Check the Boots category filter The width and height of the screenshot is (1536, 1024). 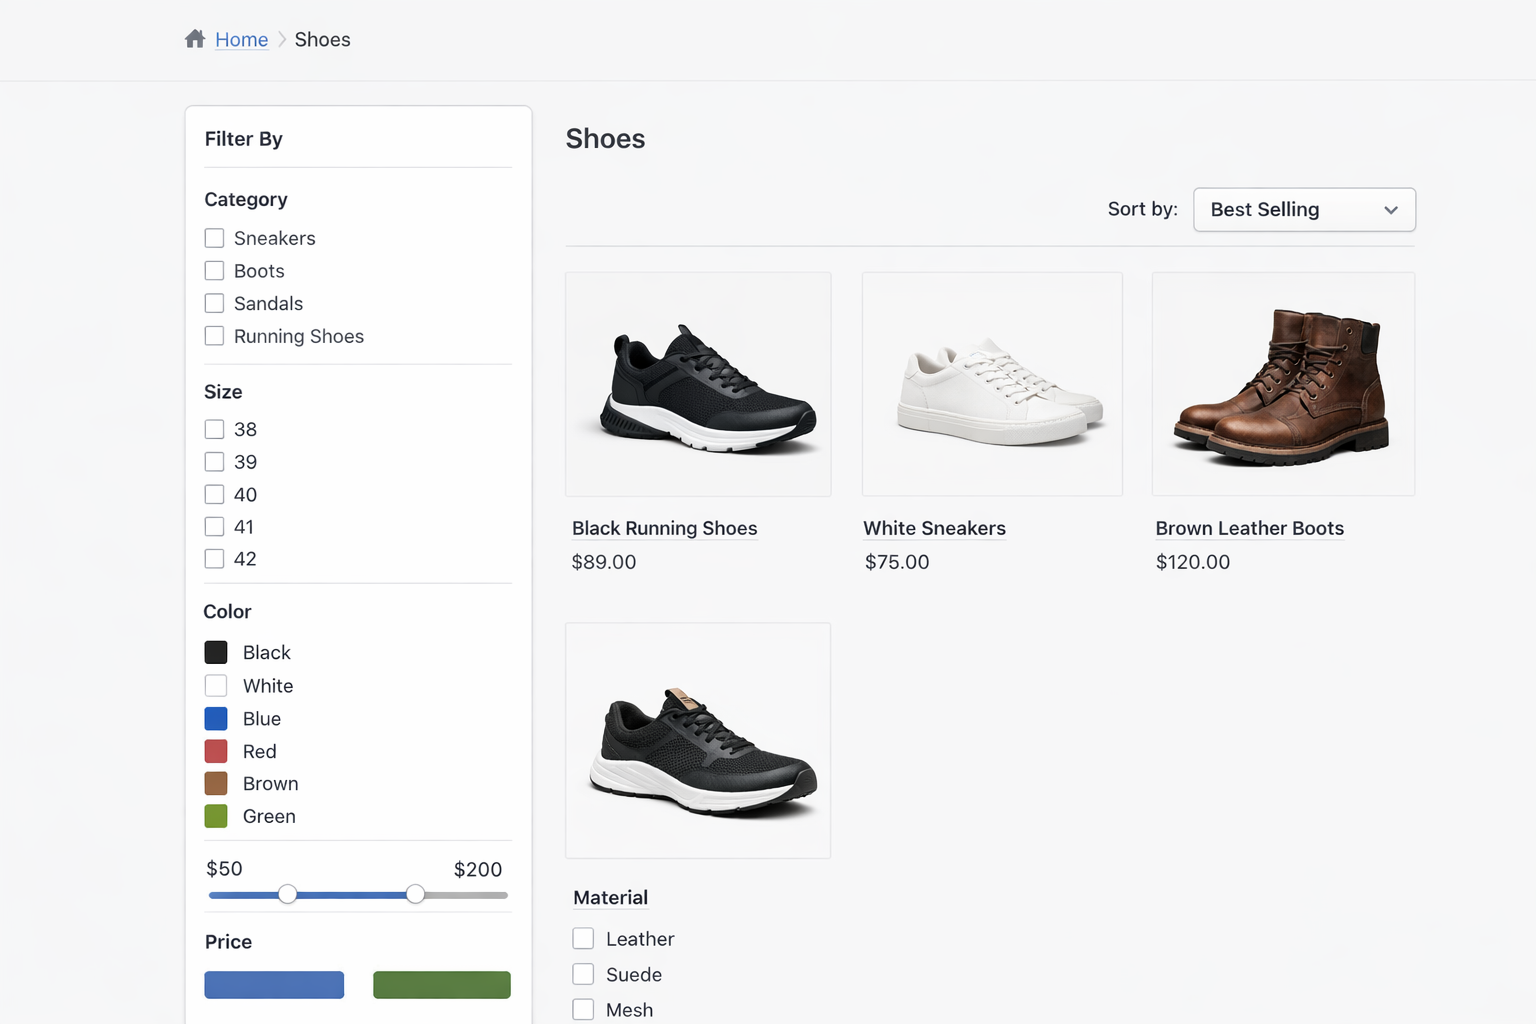pos(214,270)
